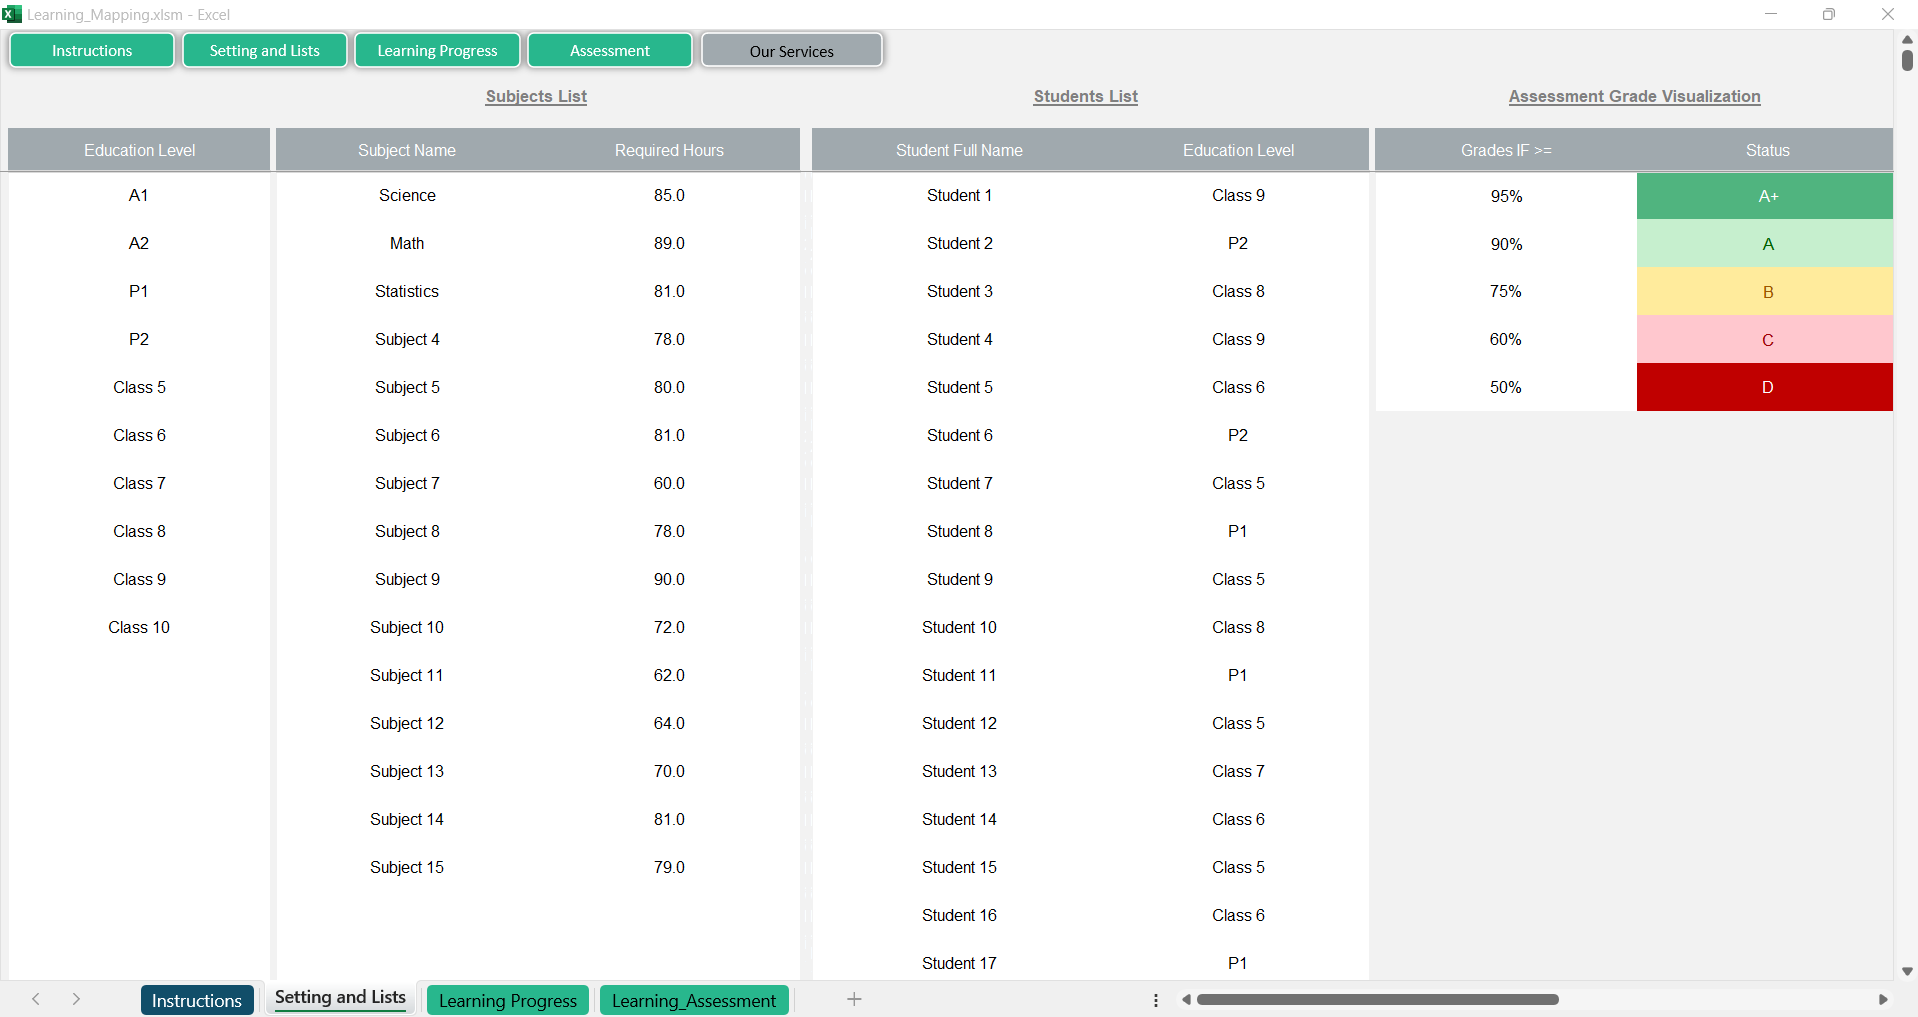
Task: Click the previous sheet navigation arrow
Action: pos(36,999)
